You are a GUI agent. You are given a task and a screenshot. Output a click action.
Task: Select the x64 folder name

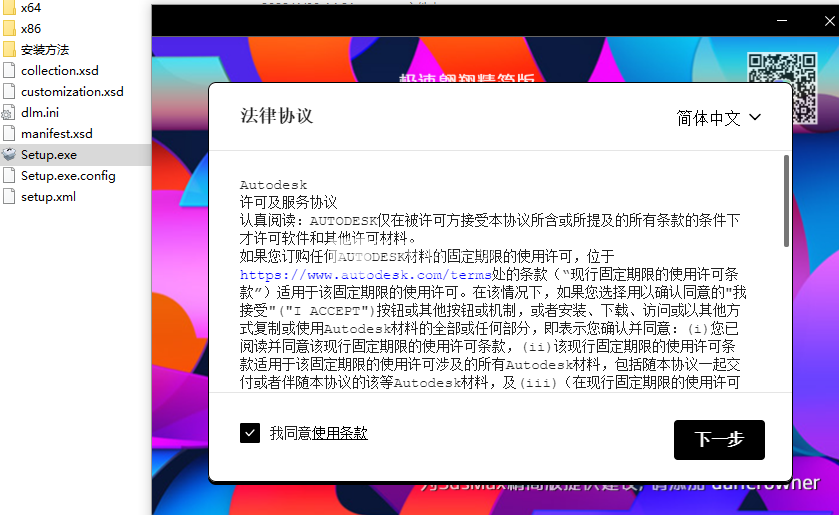click(30, 7)
